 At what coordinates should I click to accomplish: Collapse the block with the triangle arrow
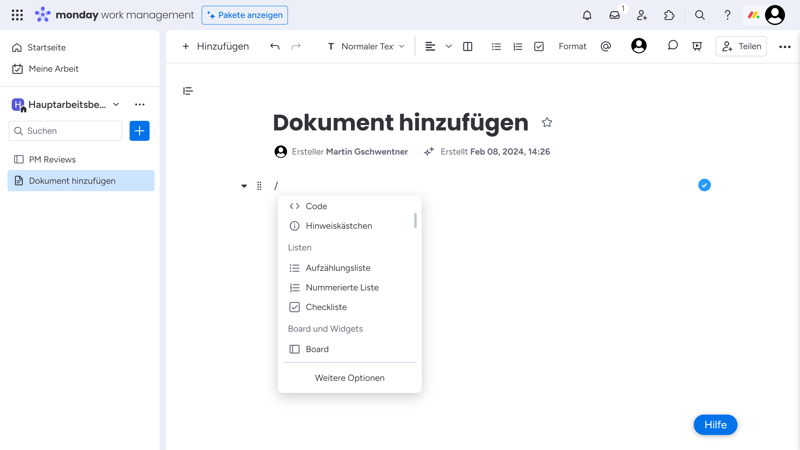coord(244,186)
